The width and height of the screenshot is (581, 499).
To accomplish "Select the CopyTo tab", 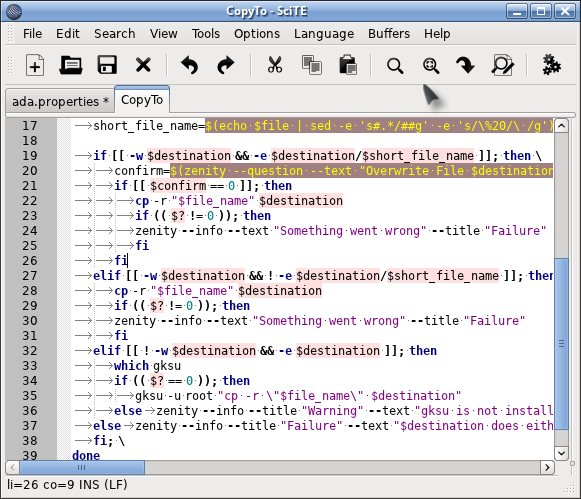I will 142,100.
